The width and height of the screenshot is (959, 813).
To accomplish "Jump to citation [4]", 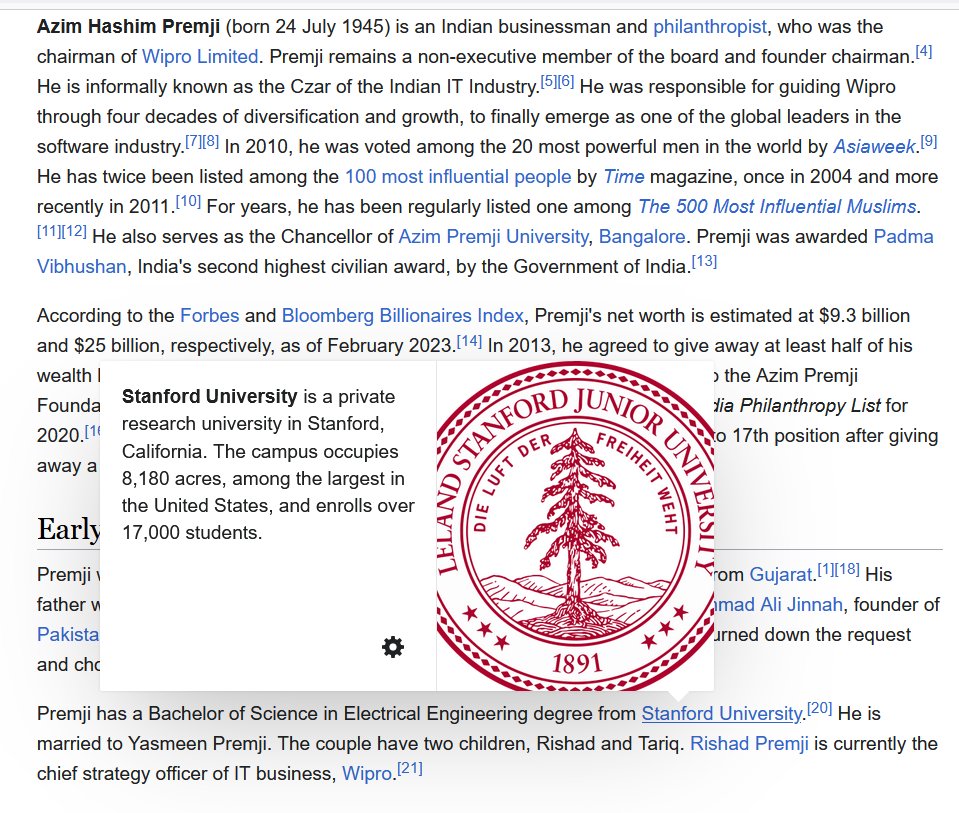I will pyautogui.click(x=924, y=51).
